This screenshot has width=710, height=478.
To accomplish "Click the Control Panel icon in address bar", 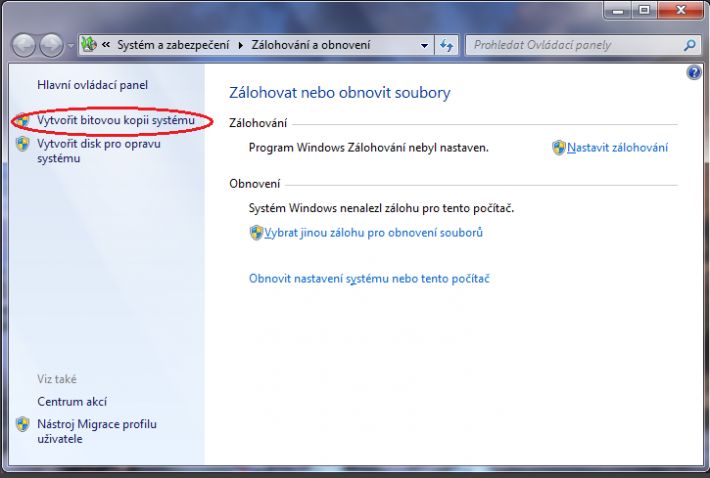I will tap(89, 44).
